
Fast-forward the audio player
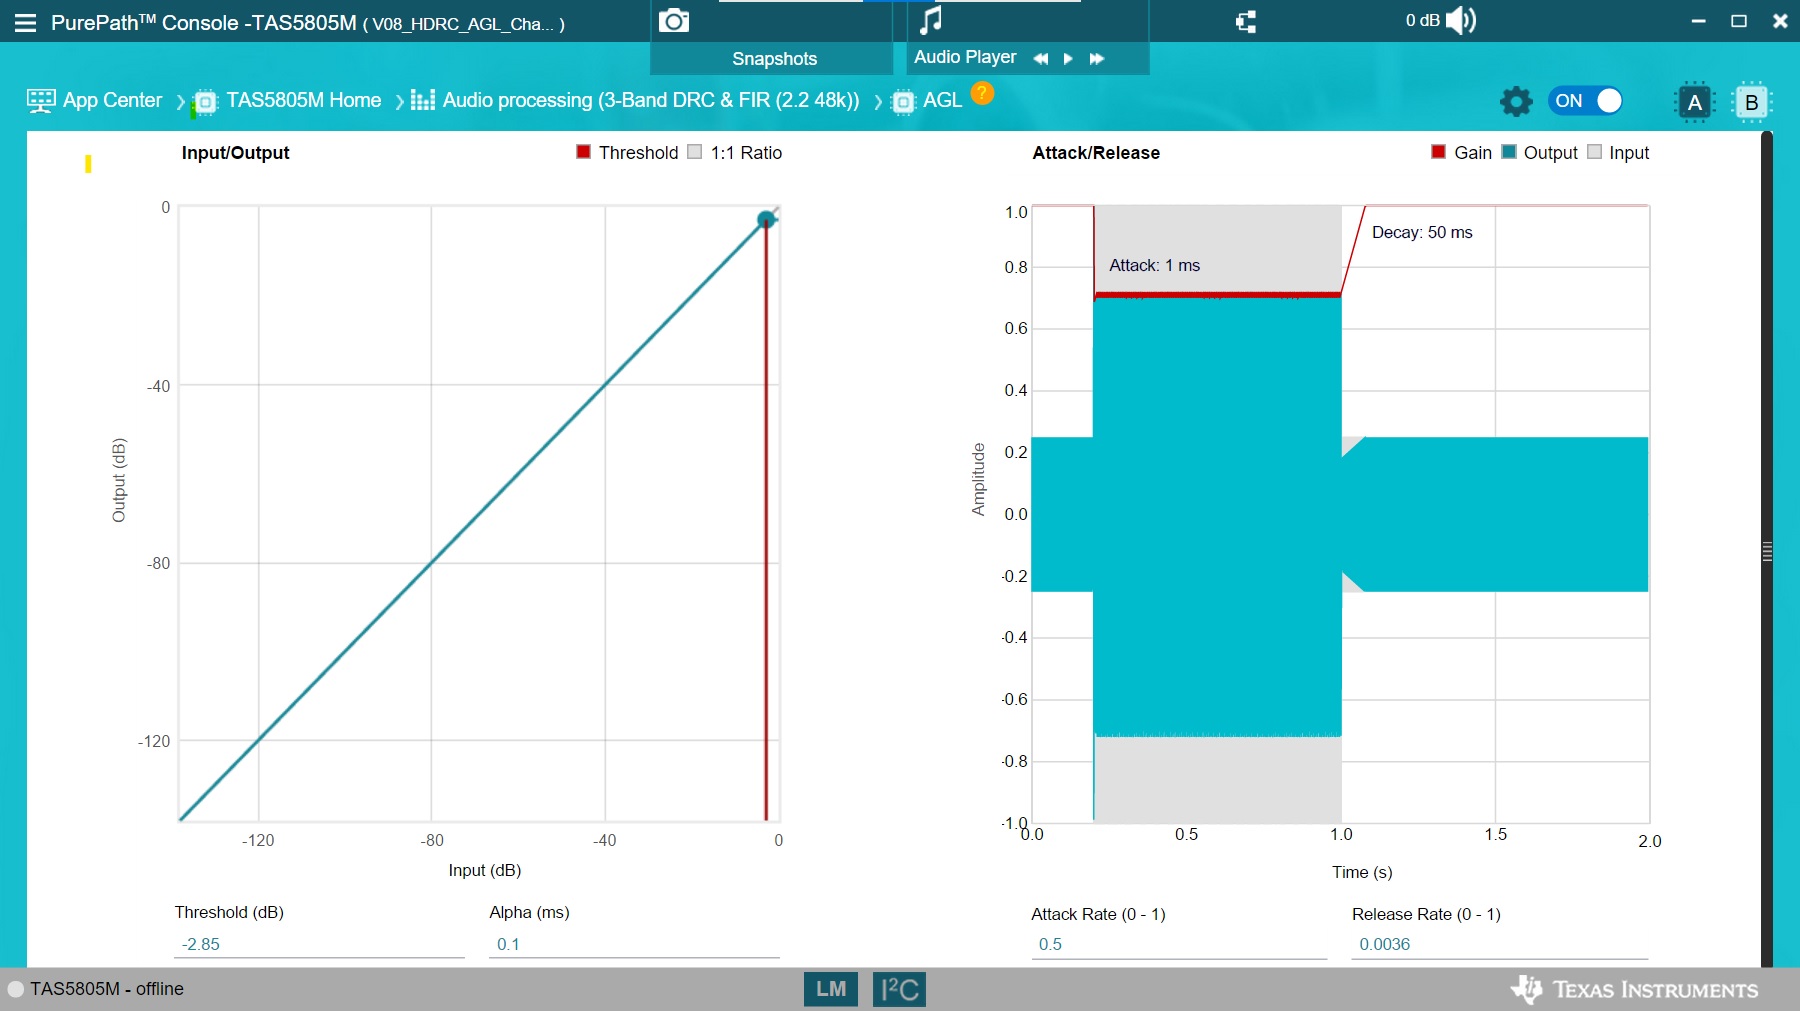[1096, 59]
